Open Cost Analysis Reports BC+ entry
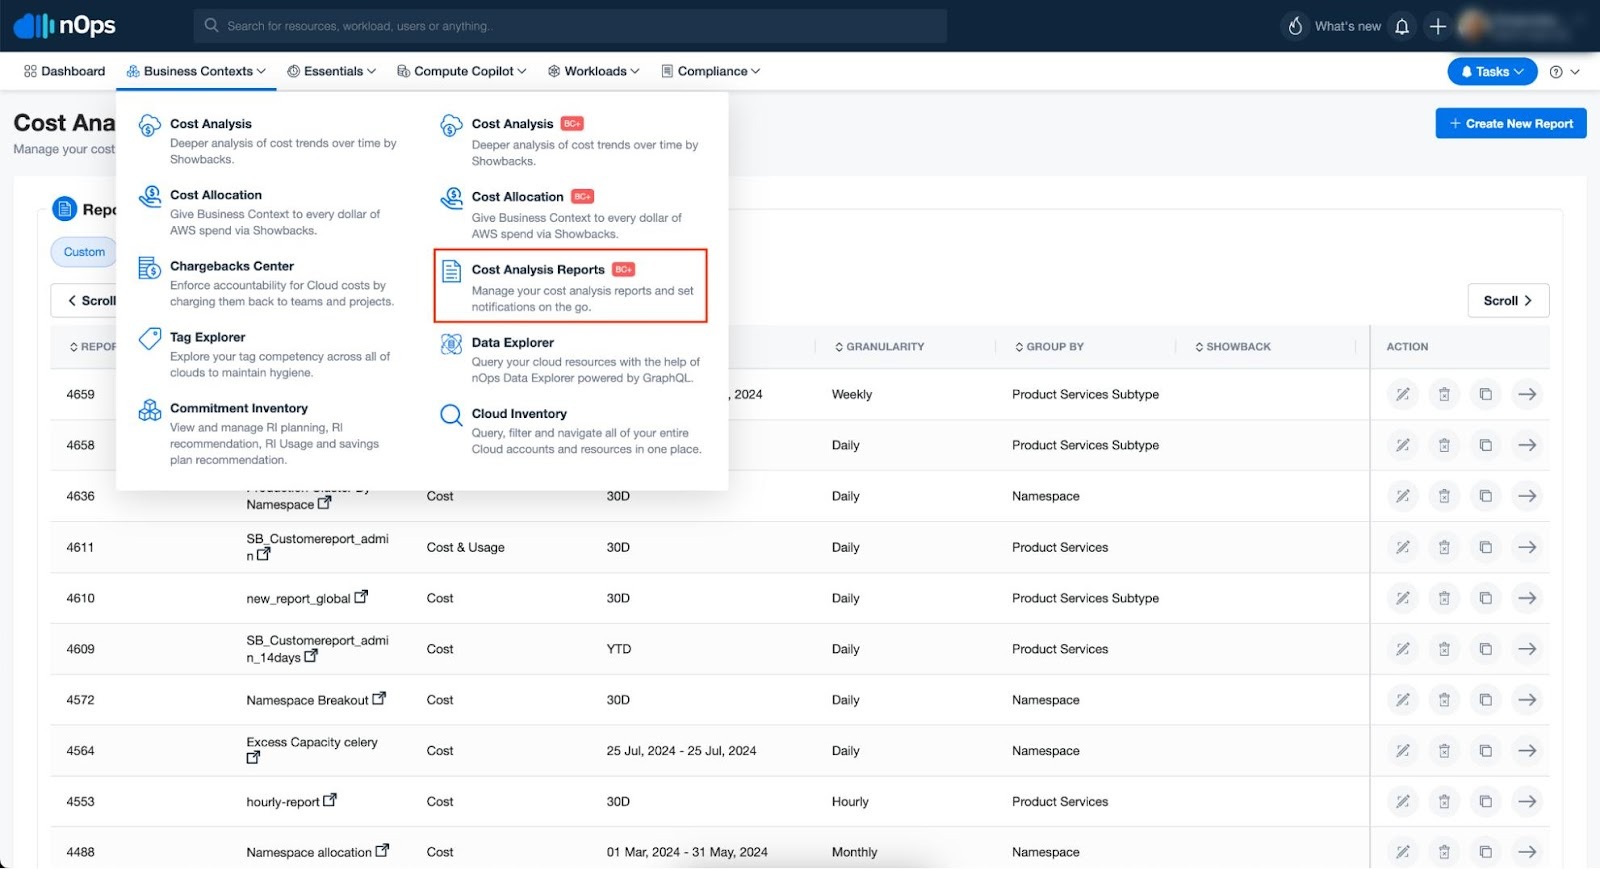Viewport: 1600px width, 869px height. tap(570, 286)
